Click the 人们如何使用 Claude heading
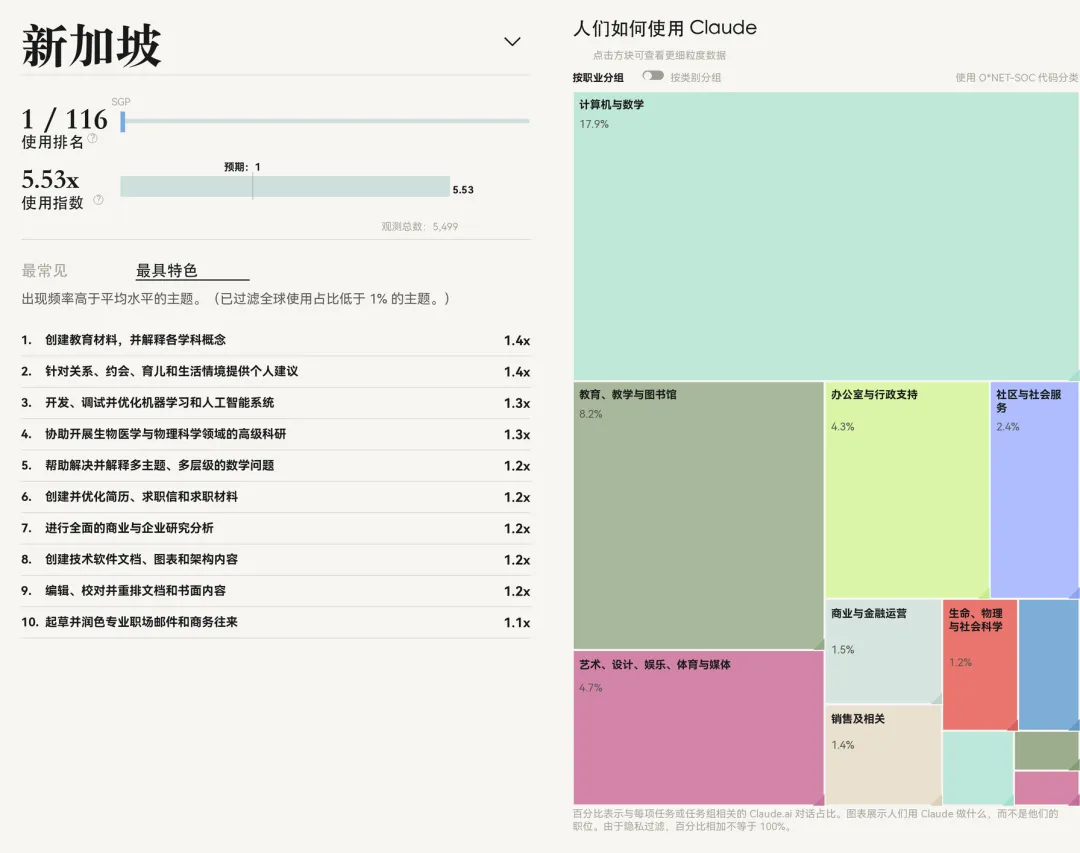The height and width of the screenshot is (853, 1080). 665,28
